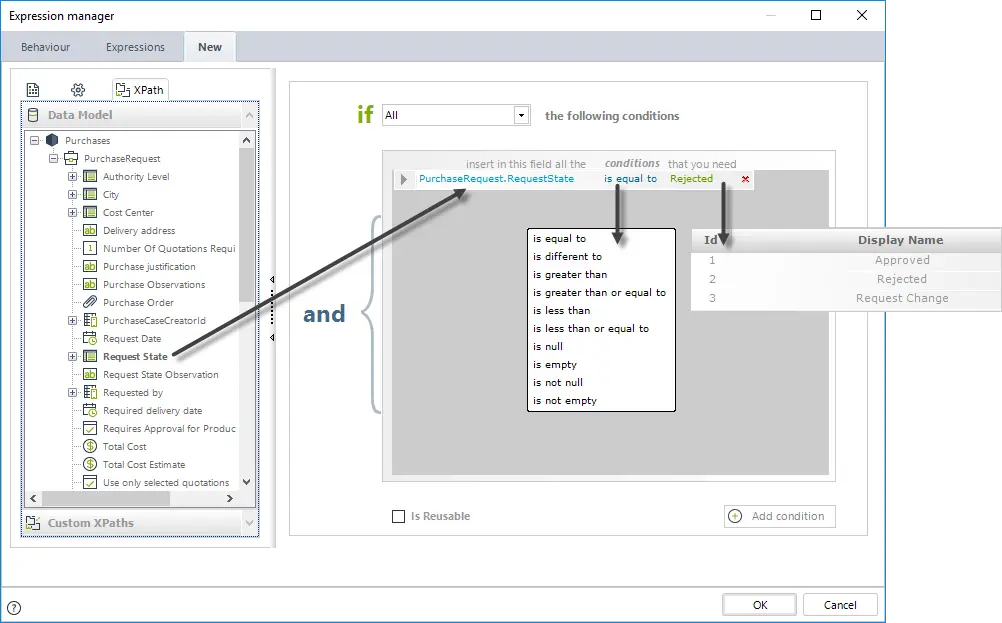
Task: Click the Custom XPaths panel icon
Action: pyautogui.click(x=33, y=523)
